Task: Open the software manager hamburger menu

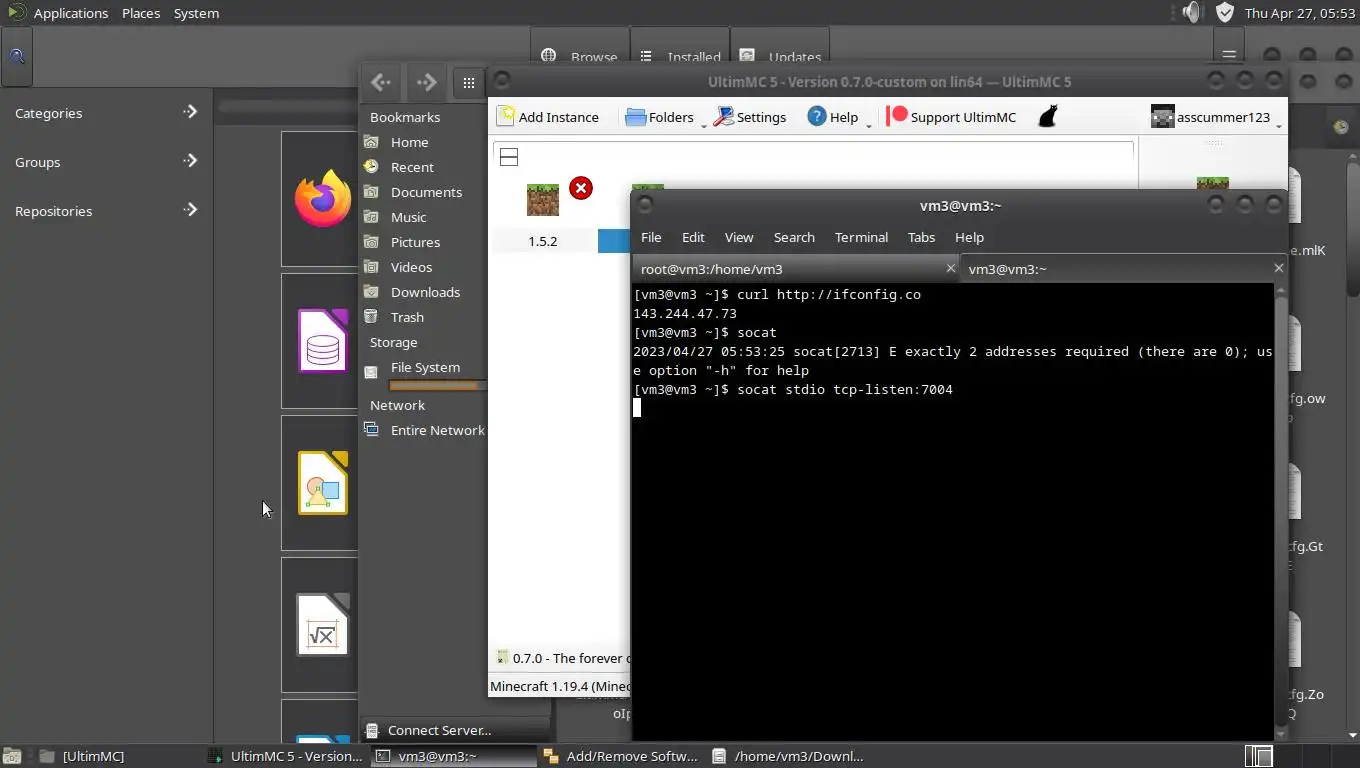Action: [x=1229, y=55]
